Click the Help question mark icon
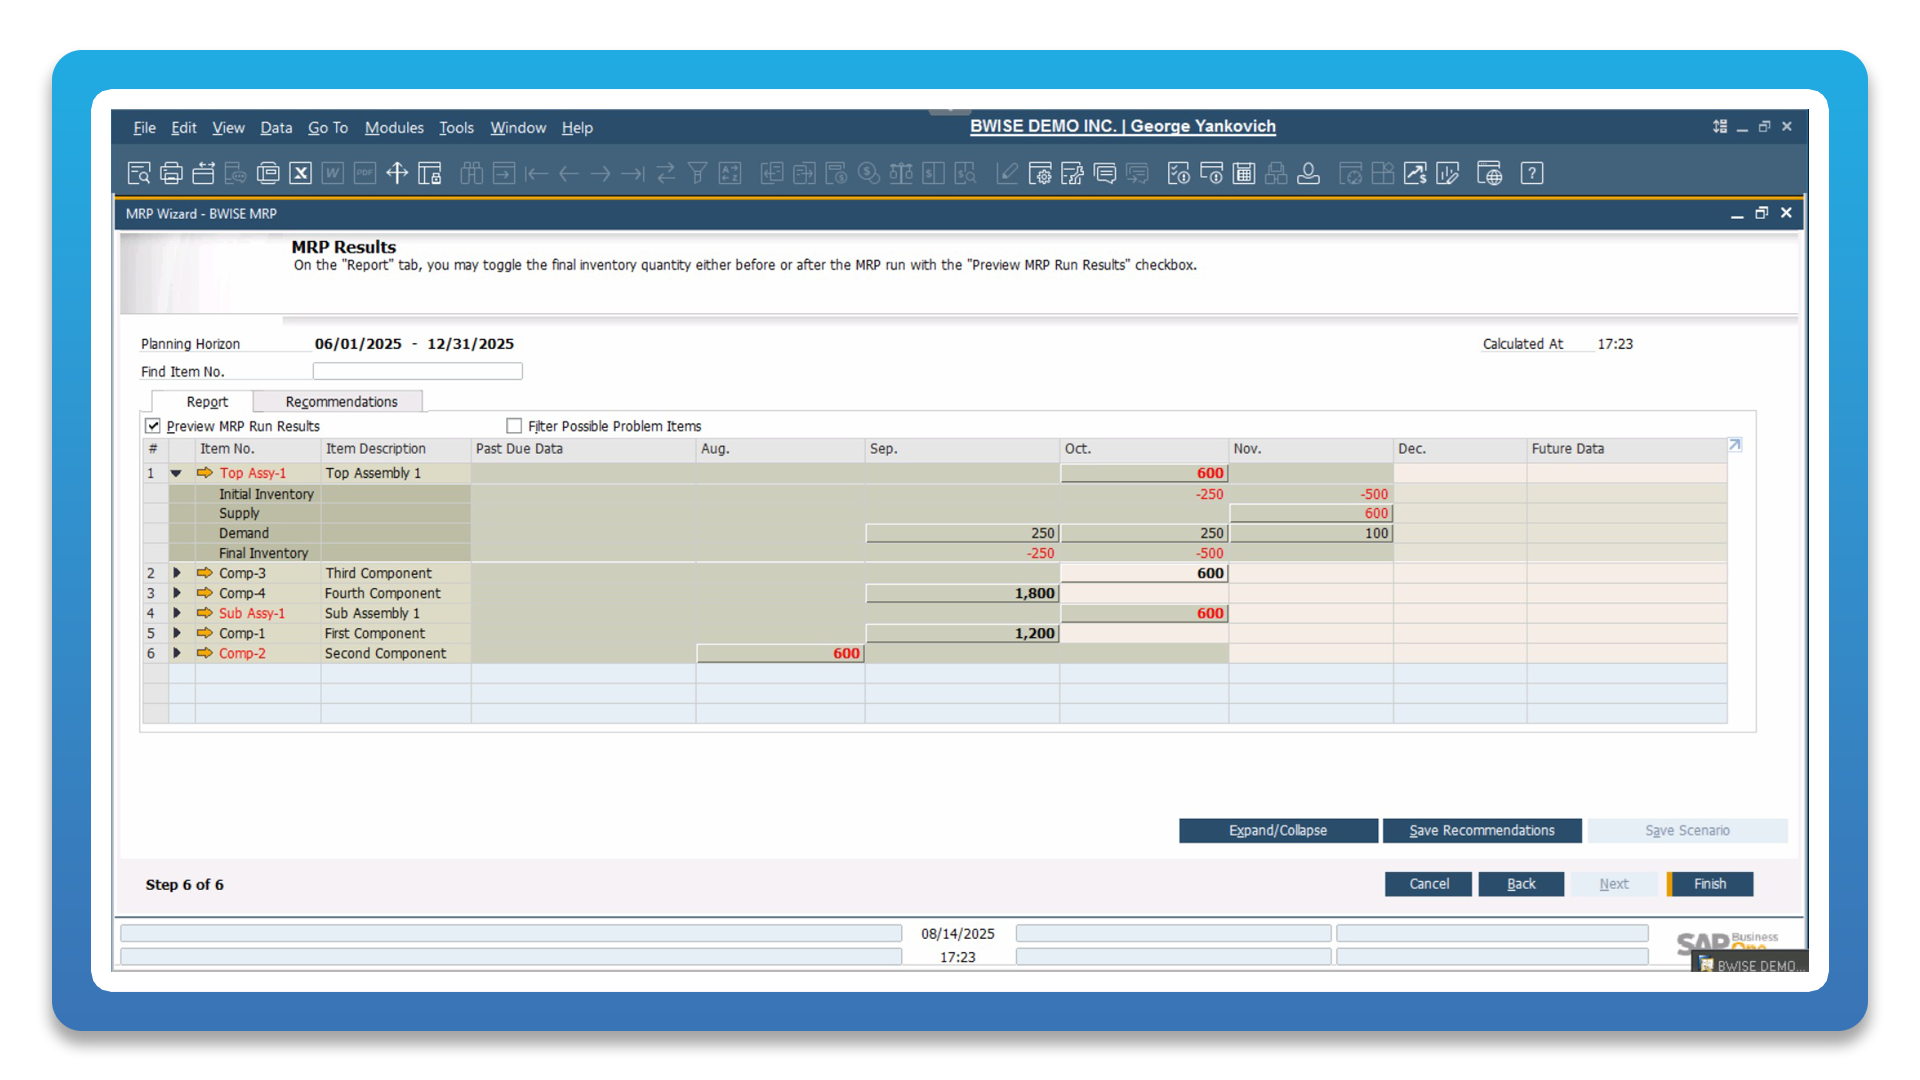This screenshot has height=1080, width=1920. pyautogui.click(x=1532, y=172)
